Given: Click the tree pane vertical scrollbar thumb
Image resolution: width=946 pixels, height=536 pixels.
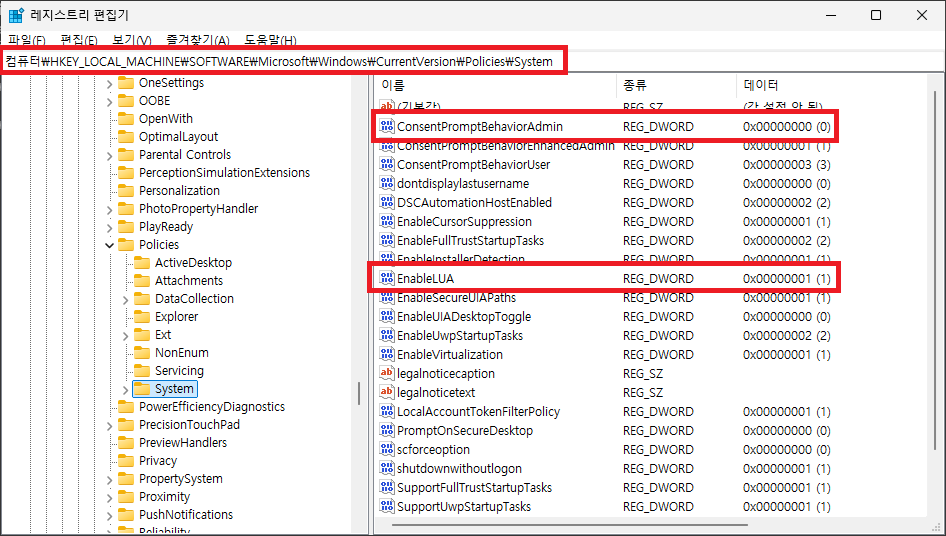Looking at the screenshot, I should coord(359,393).
